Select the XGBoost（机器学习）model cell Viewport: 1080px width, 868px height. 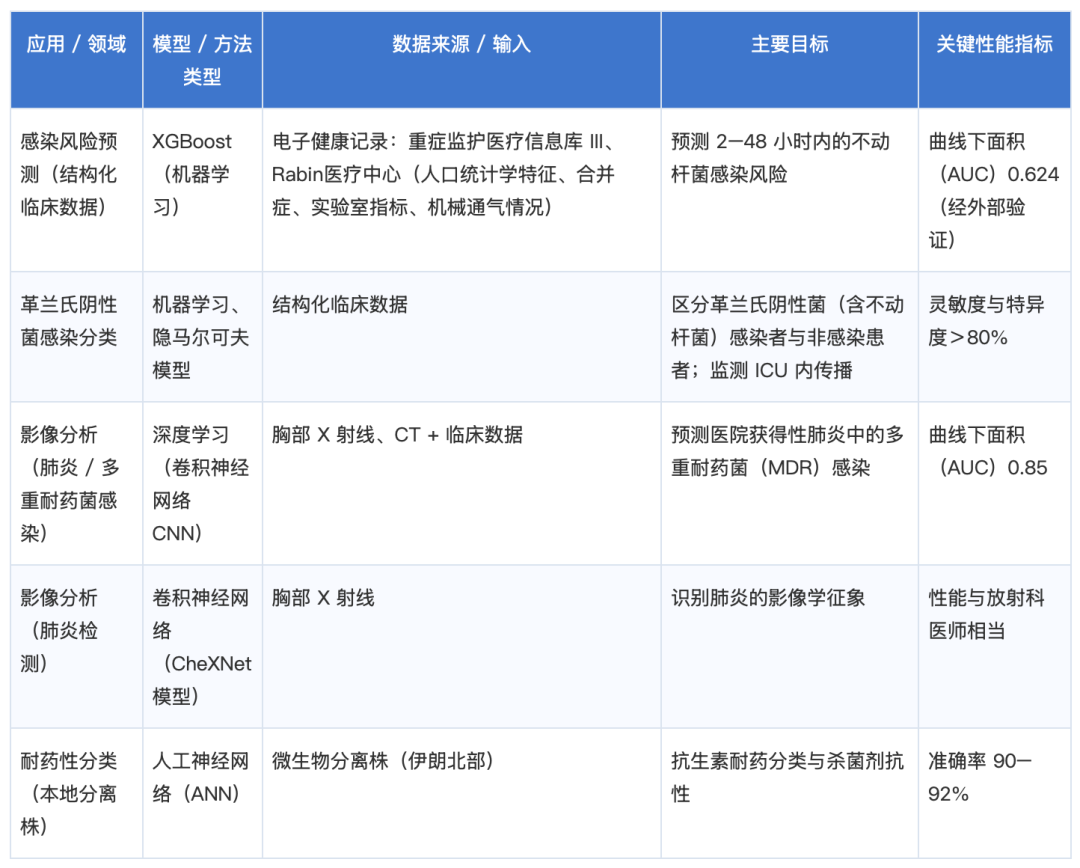(x=202, y=190)
